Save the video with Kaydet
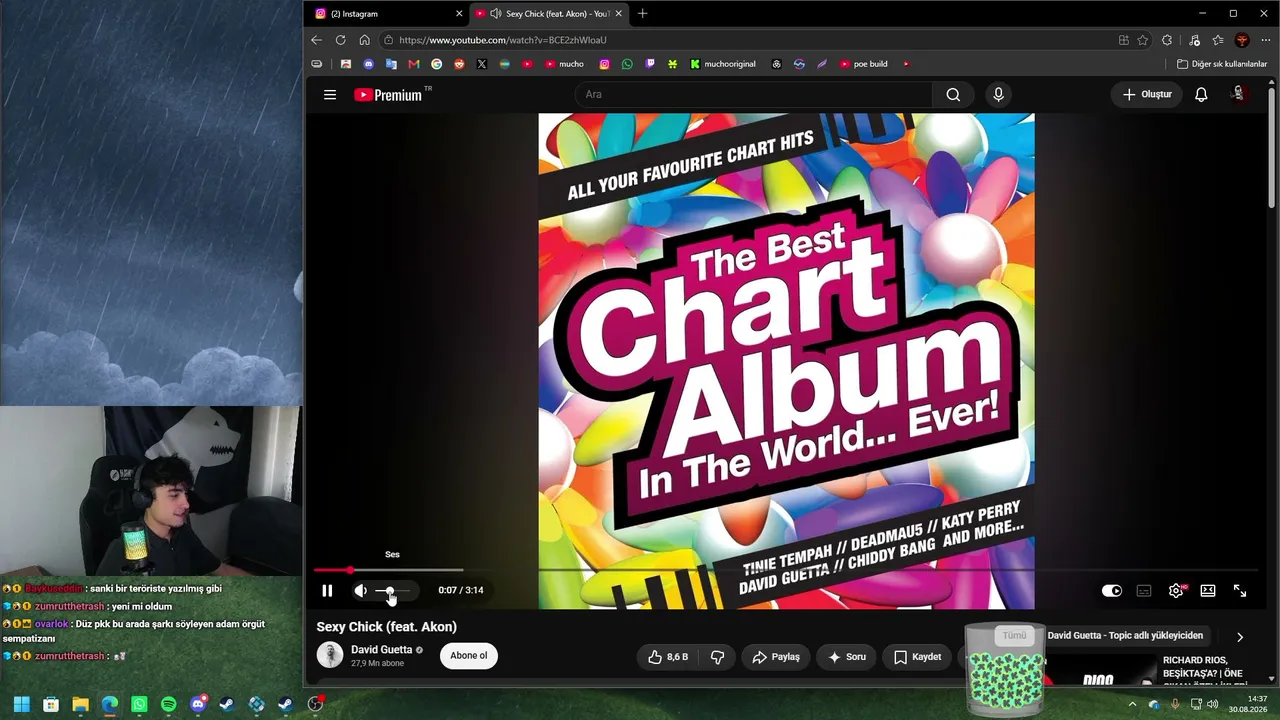 (x=917, y=657)
